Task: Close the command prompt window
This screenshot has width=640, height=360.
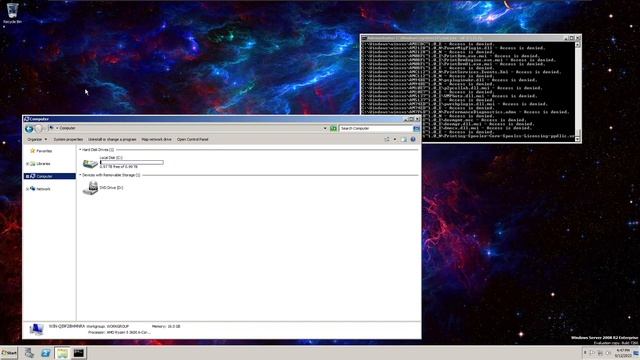Action: (x=578, y=38)
